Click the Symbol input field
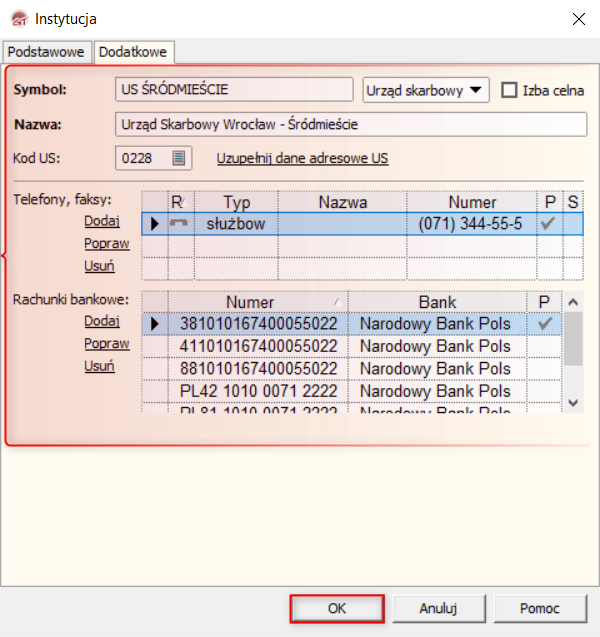 click(234, 89)
